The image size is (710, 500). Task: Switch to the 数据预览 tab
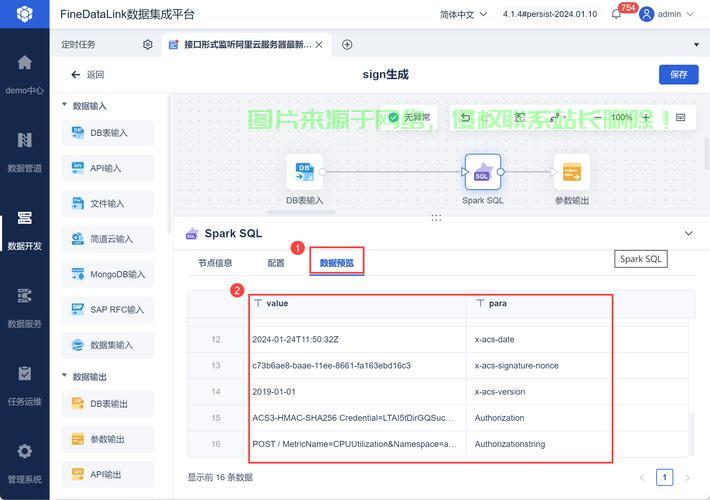pos(336,263)
